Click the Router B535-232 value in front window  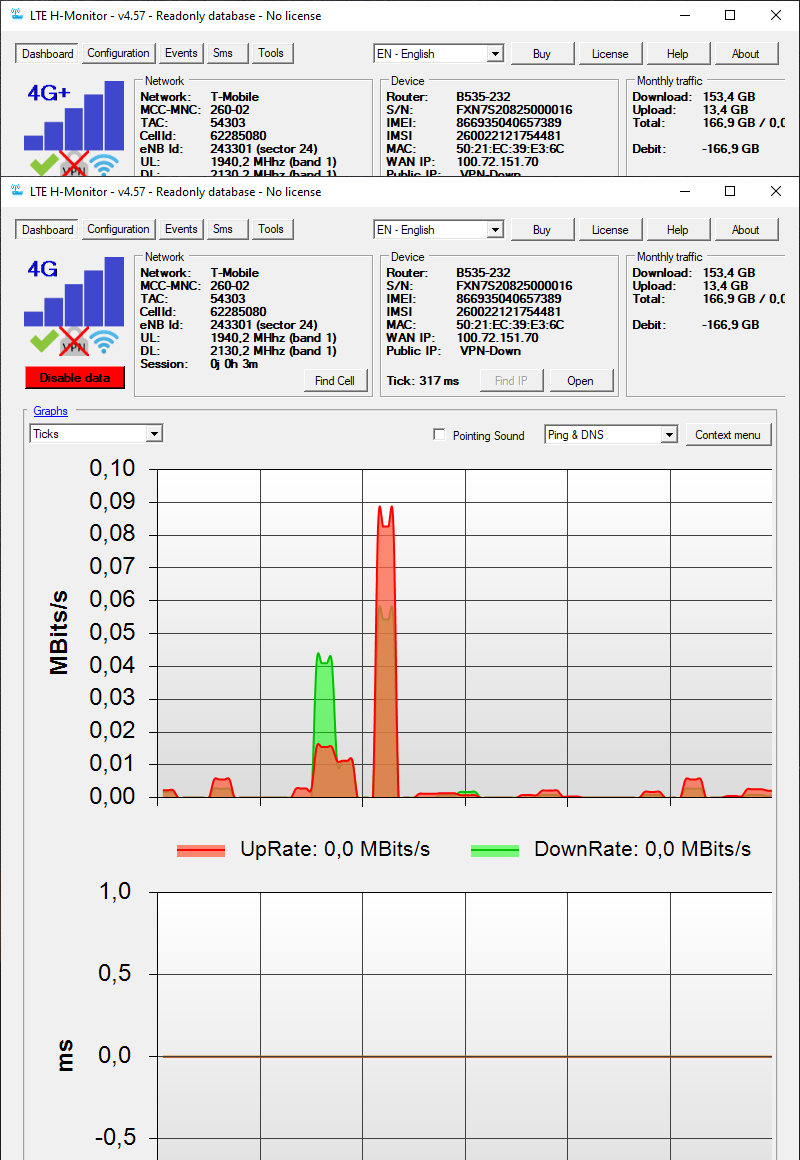coord(483,273)
